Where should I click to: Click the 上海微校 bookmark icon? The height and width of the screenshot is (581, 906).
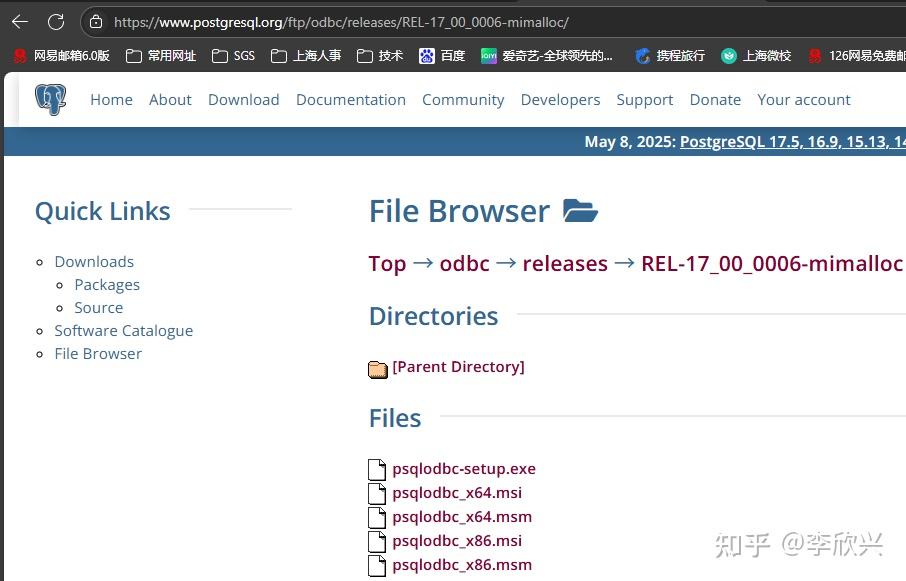coord(729,57)
